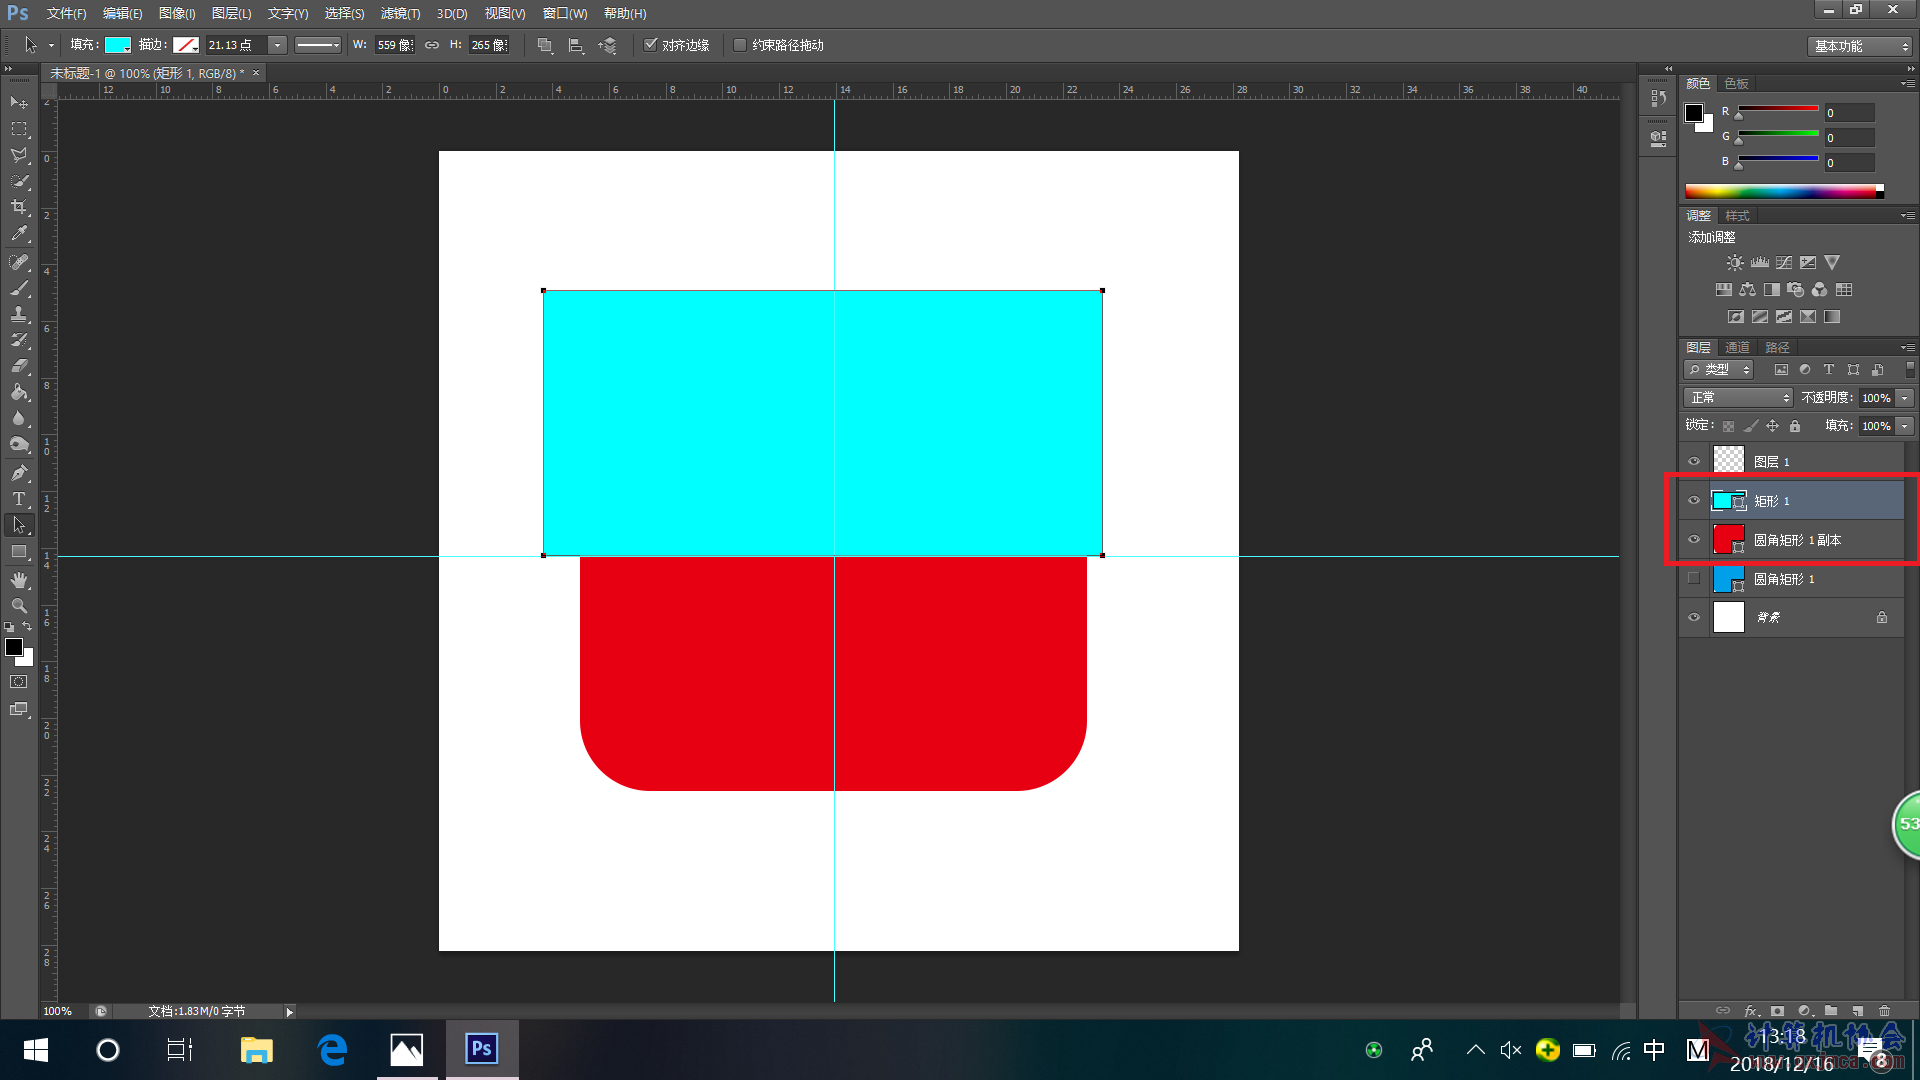Select the History Brush tool
Screen dimensions: 1920x1080
pyautogui.click(x=19, y=340)
